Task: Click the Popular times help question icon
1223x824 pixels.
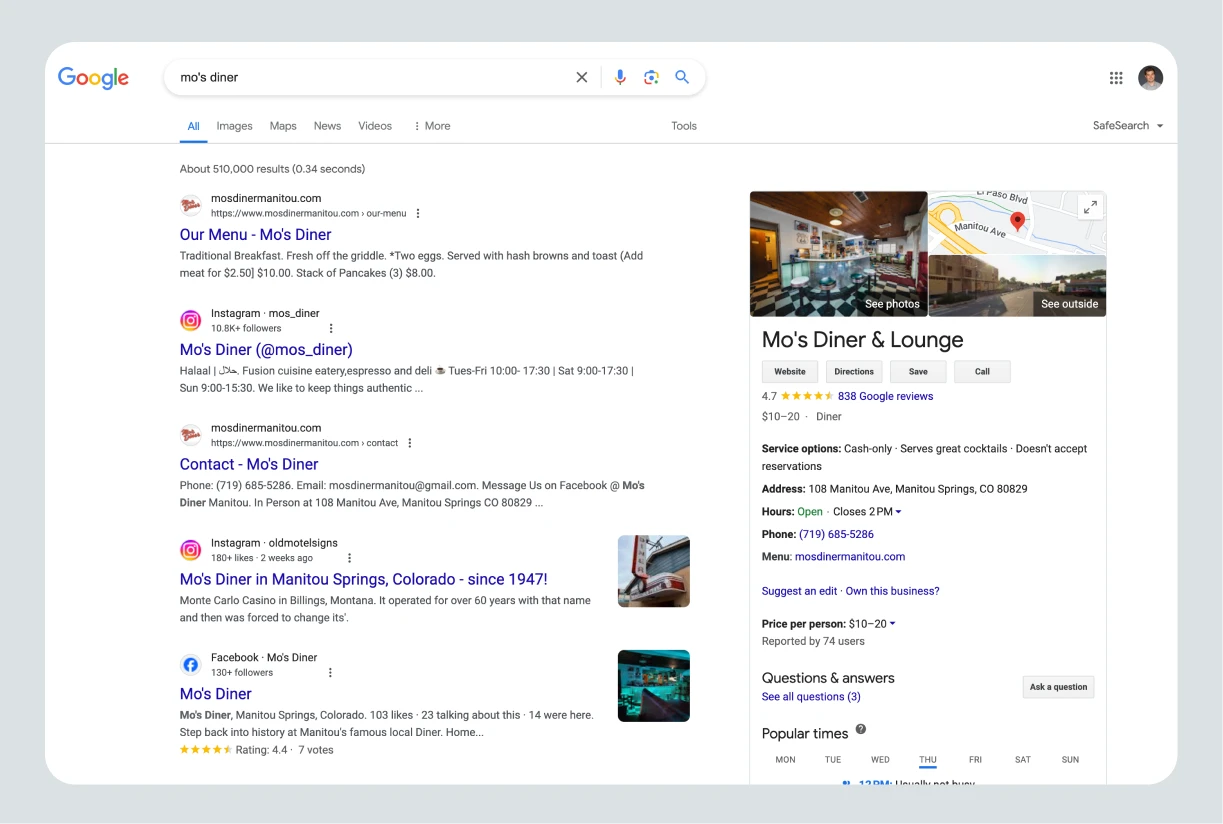Action: (861, 730)
